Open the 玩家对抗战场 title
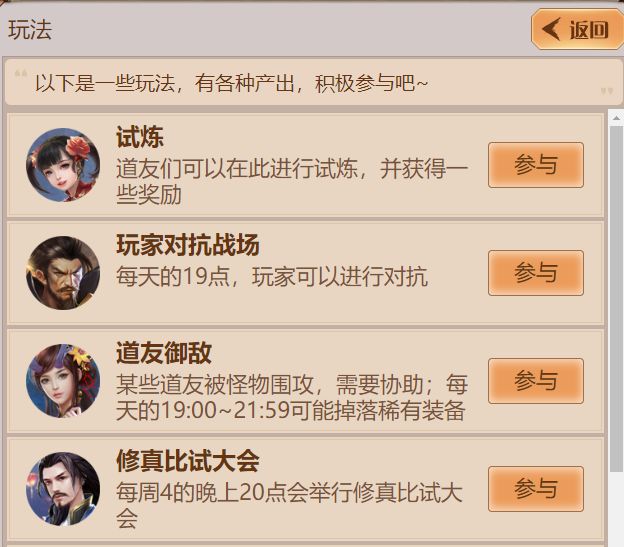Screen dimensions: 624x547 (x=188, y=245)
